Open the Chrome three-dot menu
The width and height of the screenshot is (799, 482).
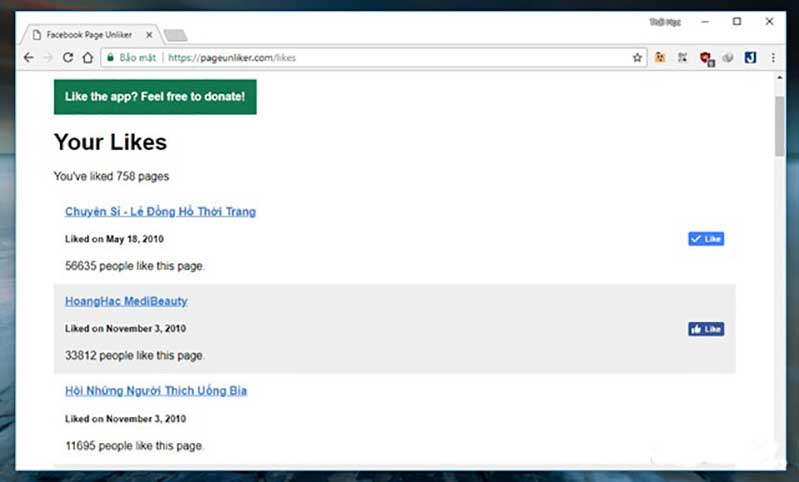773,58
